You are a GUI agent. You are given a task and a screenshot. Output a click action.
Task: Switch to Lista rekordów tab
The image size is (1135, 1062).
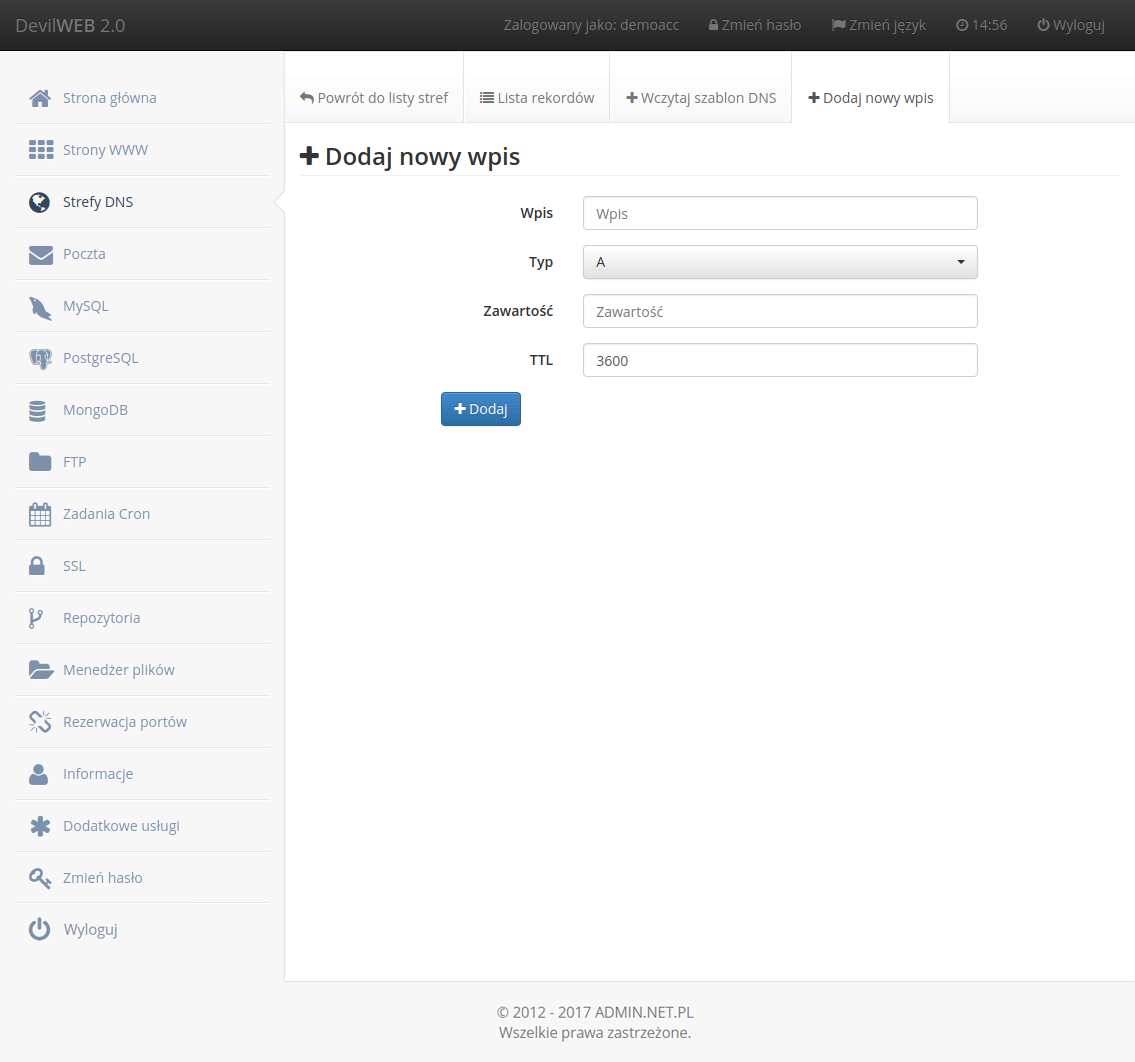pyautogui.click(x=537, y=98)
